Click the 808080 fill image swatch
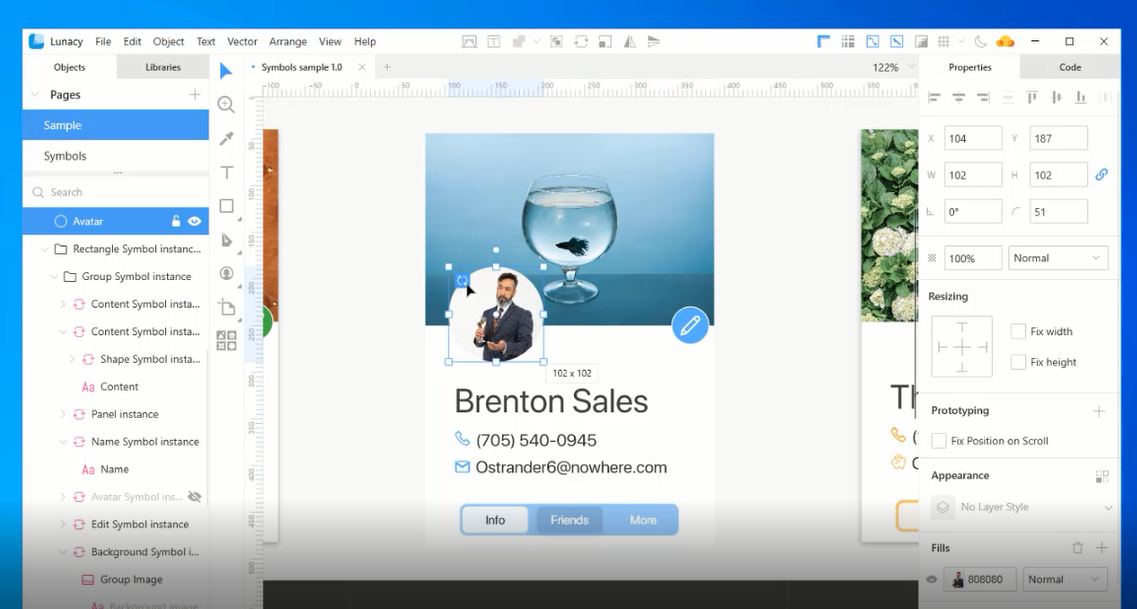The image size is (1137, 609). pos(957,579)
